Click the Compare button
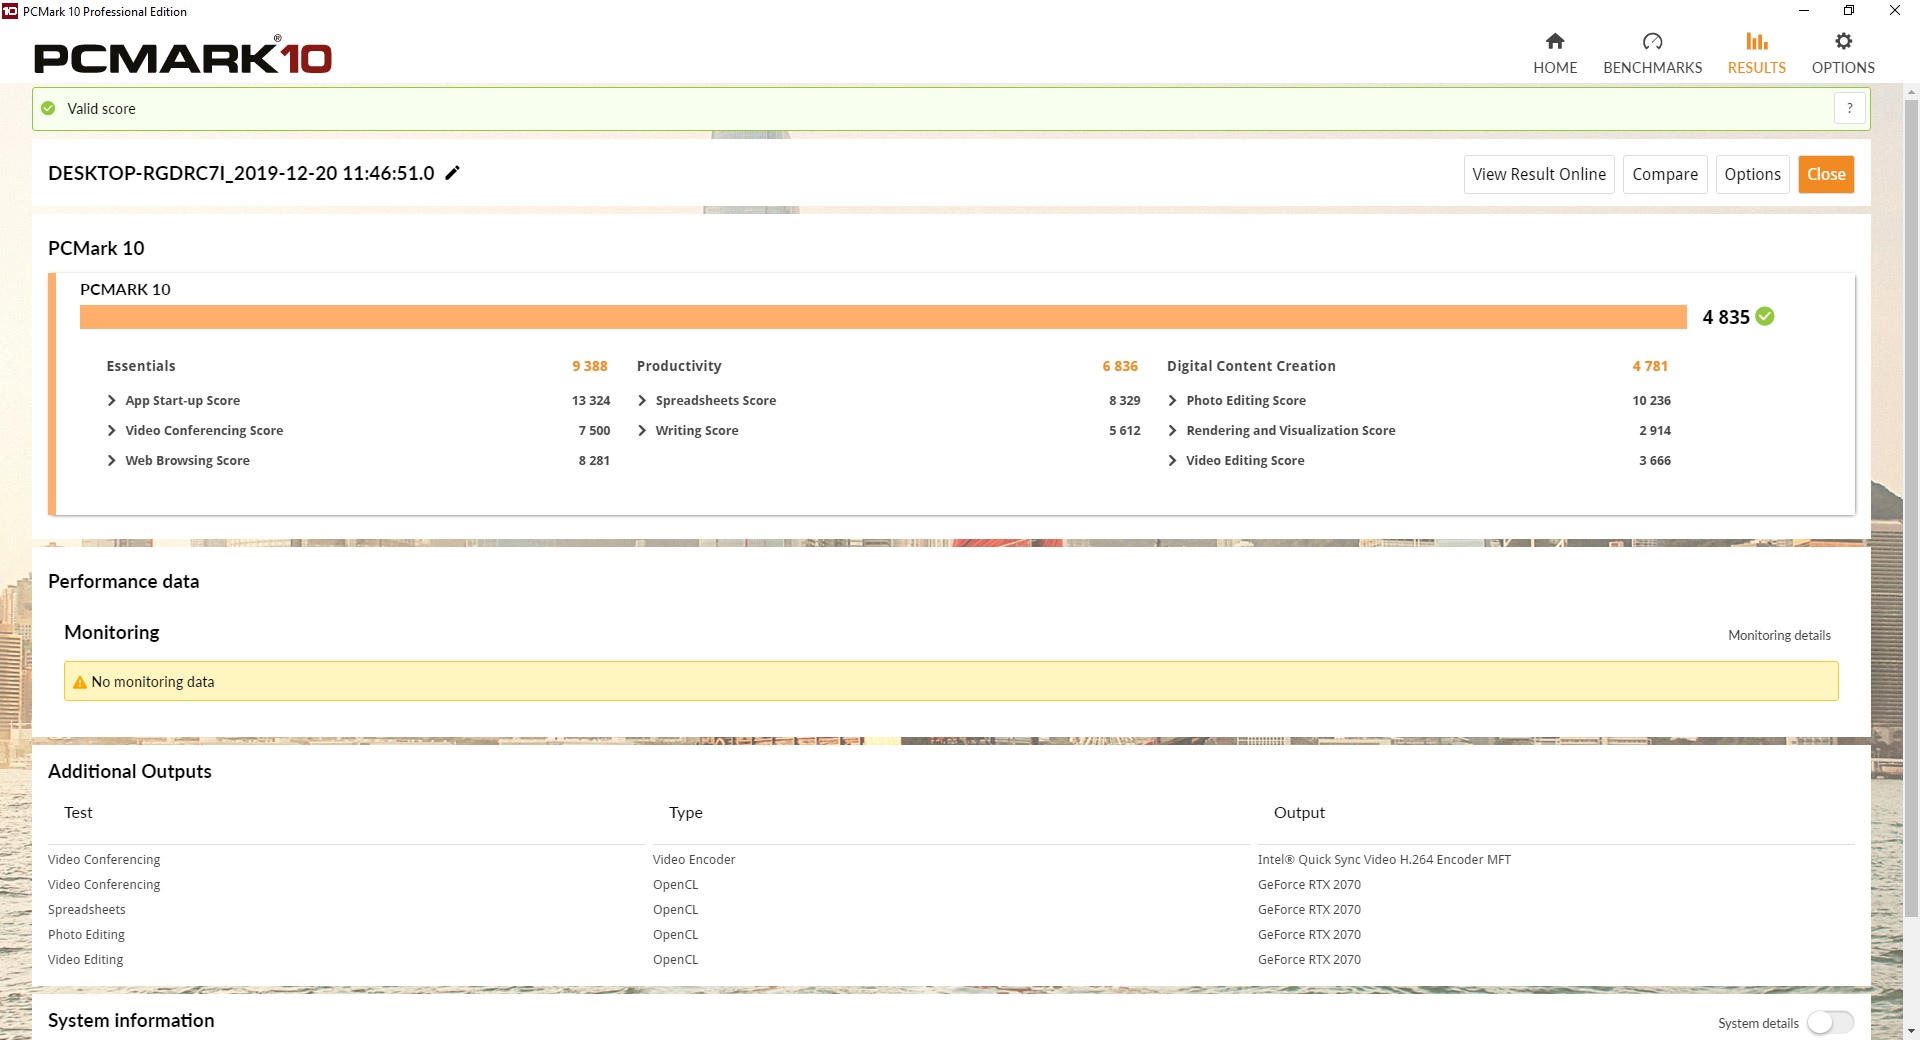This screenshot has width=1920, height=1040. (1665, 174)
